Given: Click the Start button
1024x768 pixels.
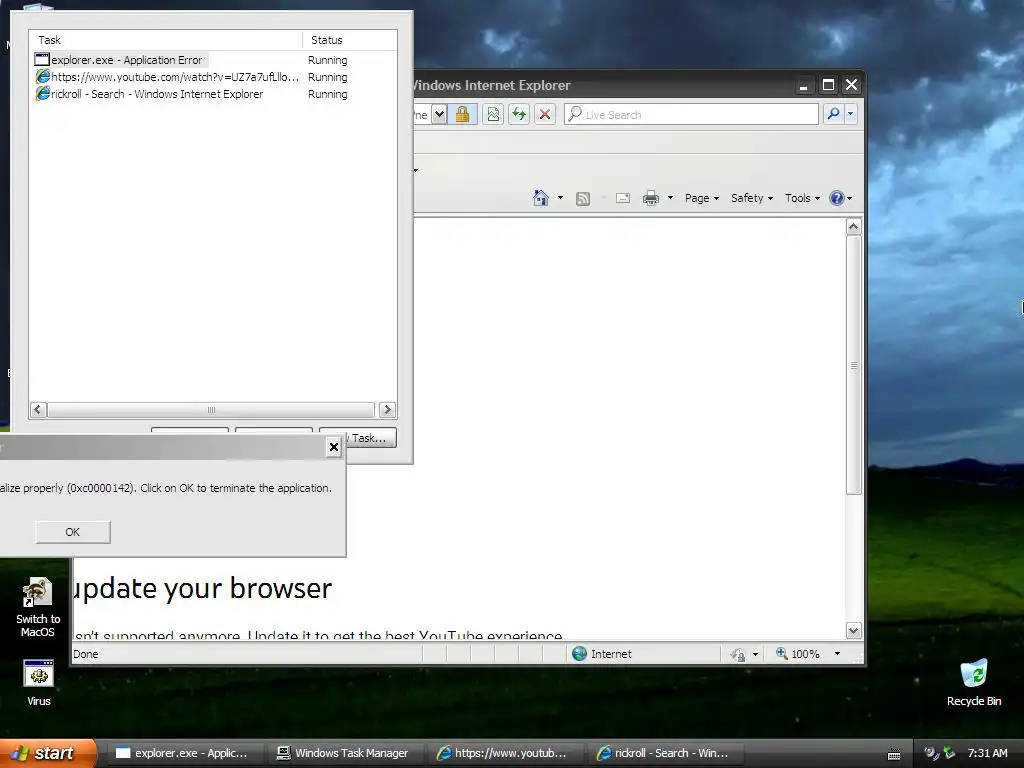Looking at the screenshot, I should point(48,753).
